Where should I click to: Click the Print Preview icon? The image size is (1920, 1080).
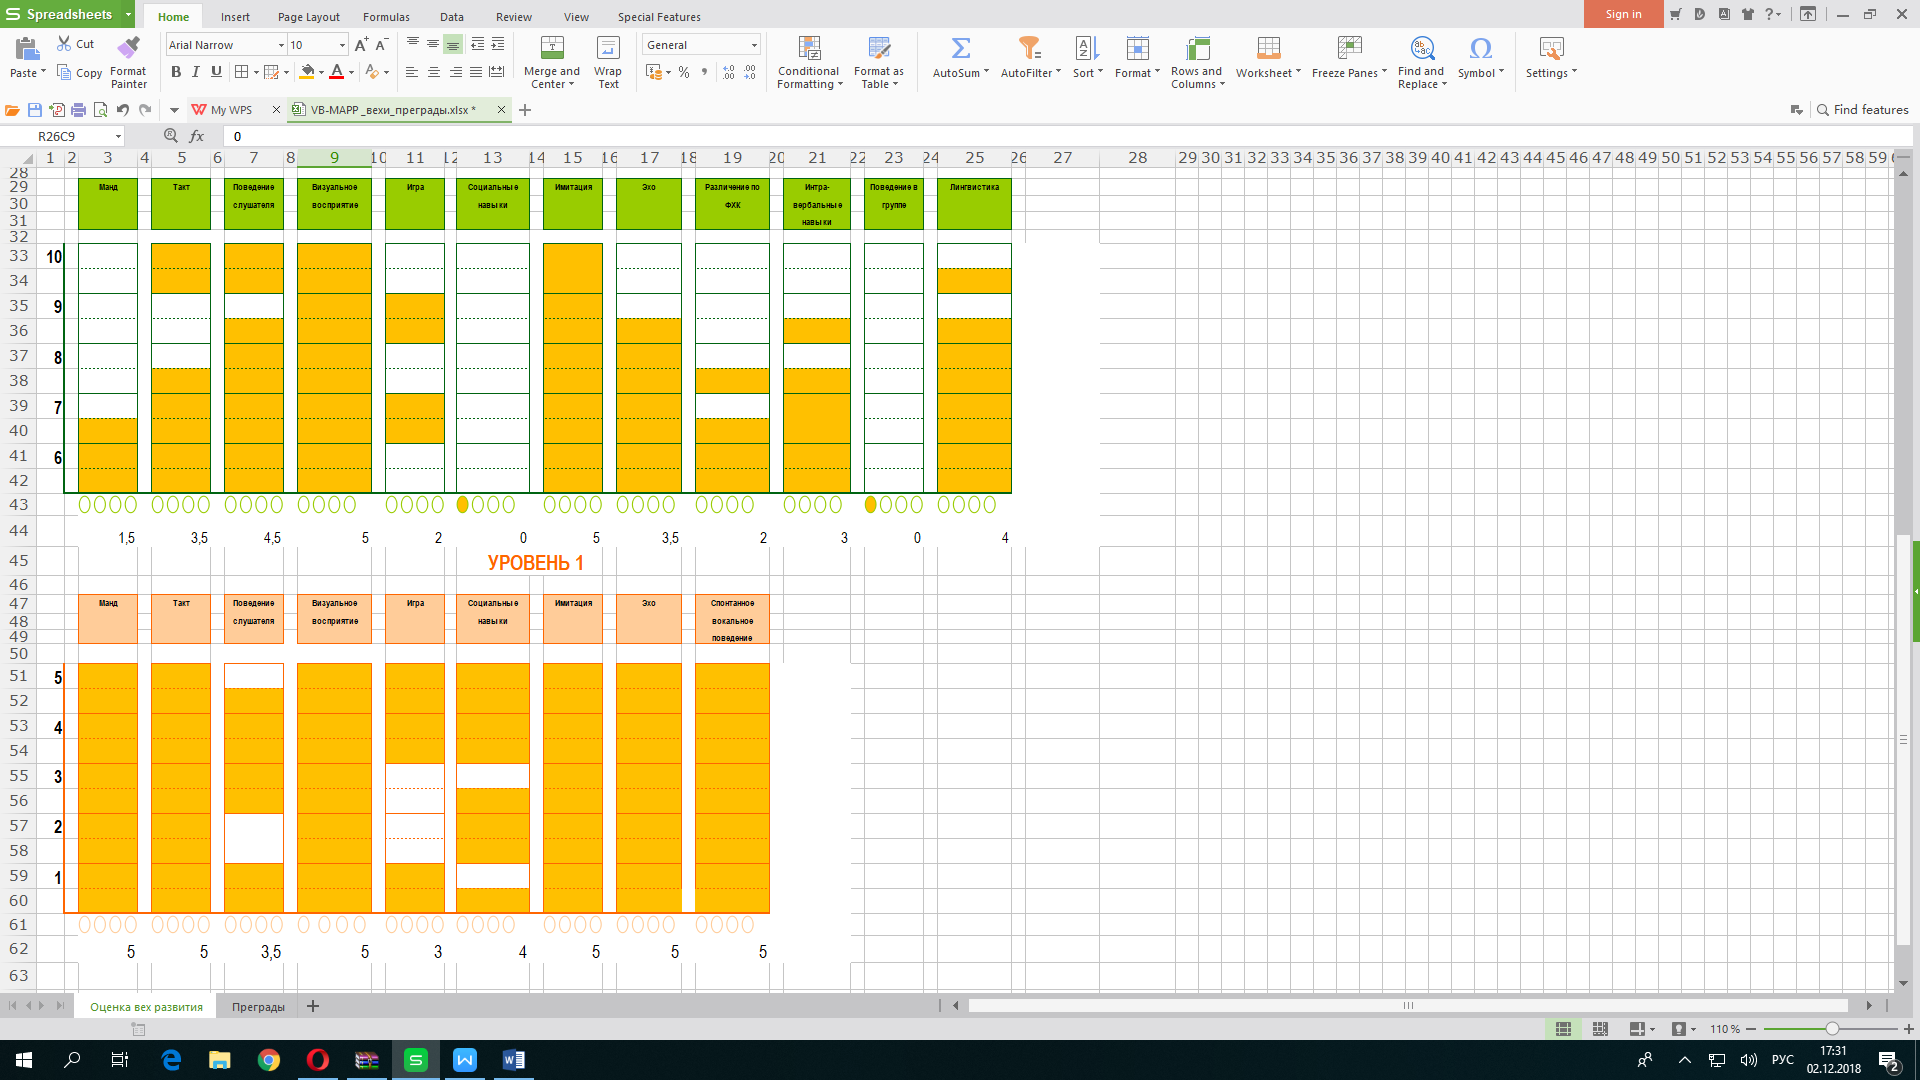point(100,110)
